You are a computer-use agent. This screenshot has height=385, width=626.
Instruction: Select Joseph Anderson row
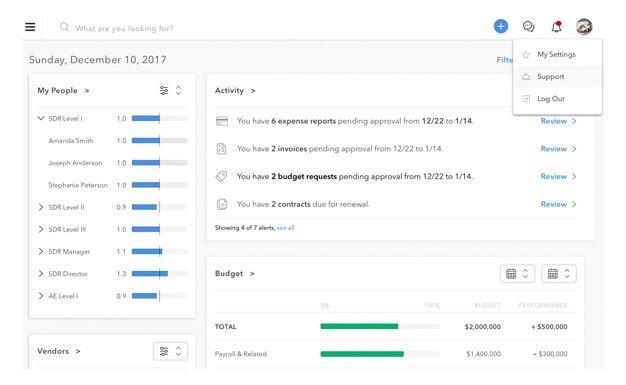click(x=112, y=163)
